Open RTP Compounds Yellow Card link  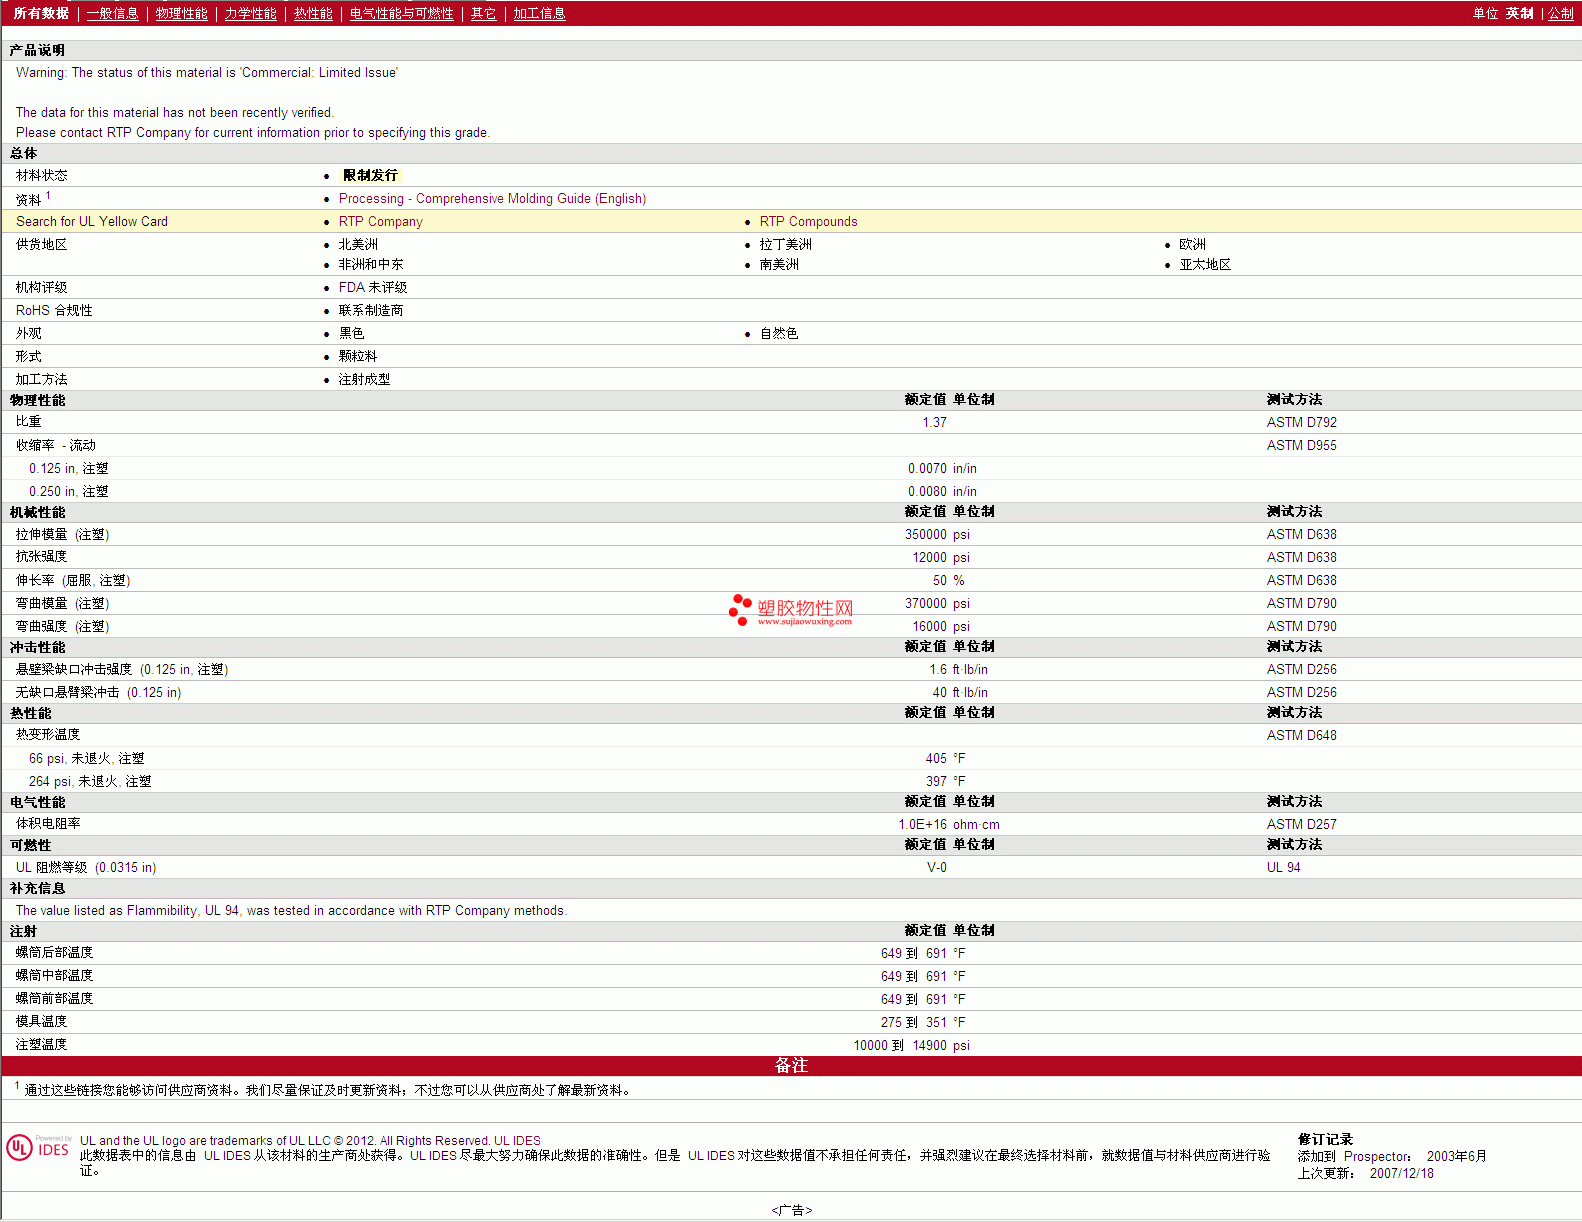(808, 222)
